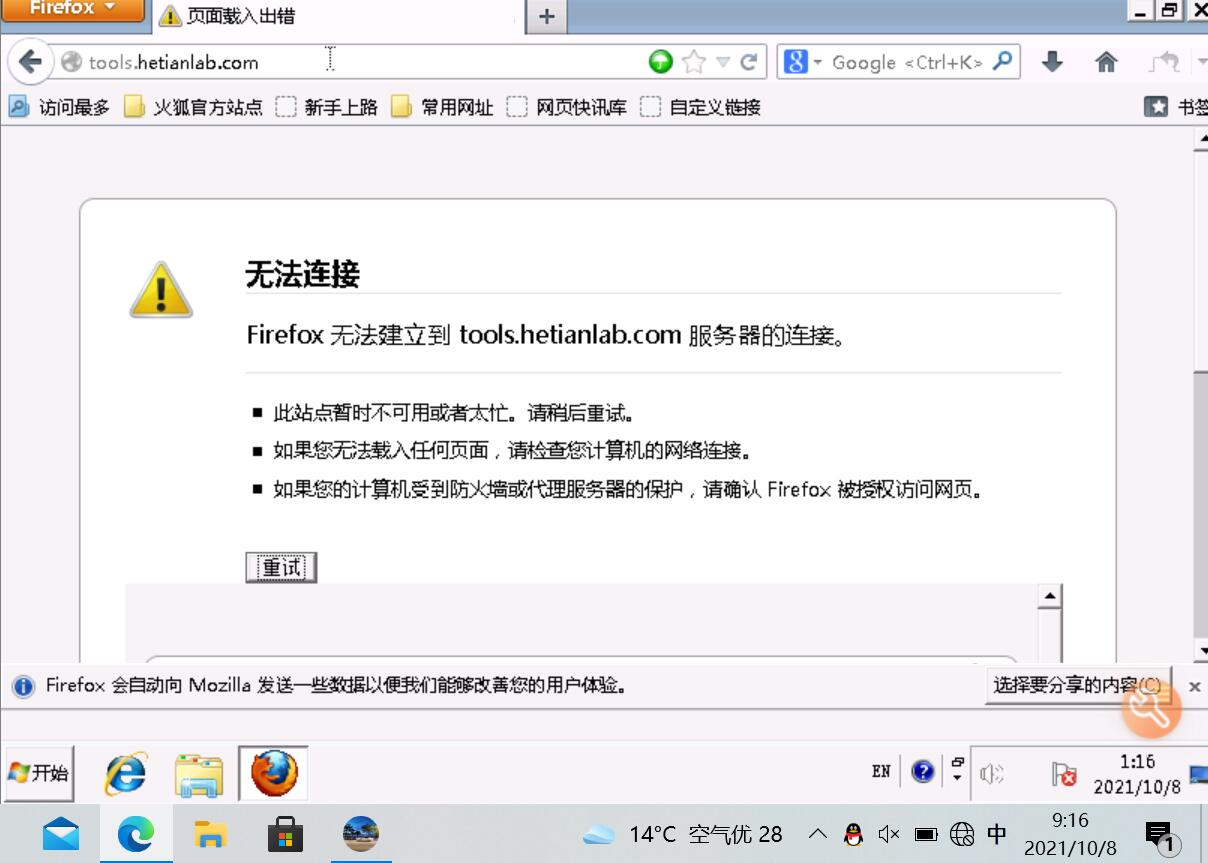
Task: Open File Explorer on outer taskbar
Action: (210, 834)
